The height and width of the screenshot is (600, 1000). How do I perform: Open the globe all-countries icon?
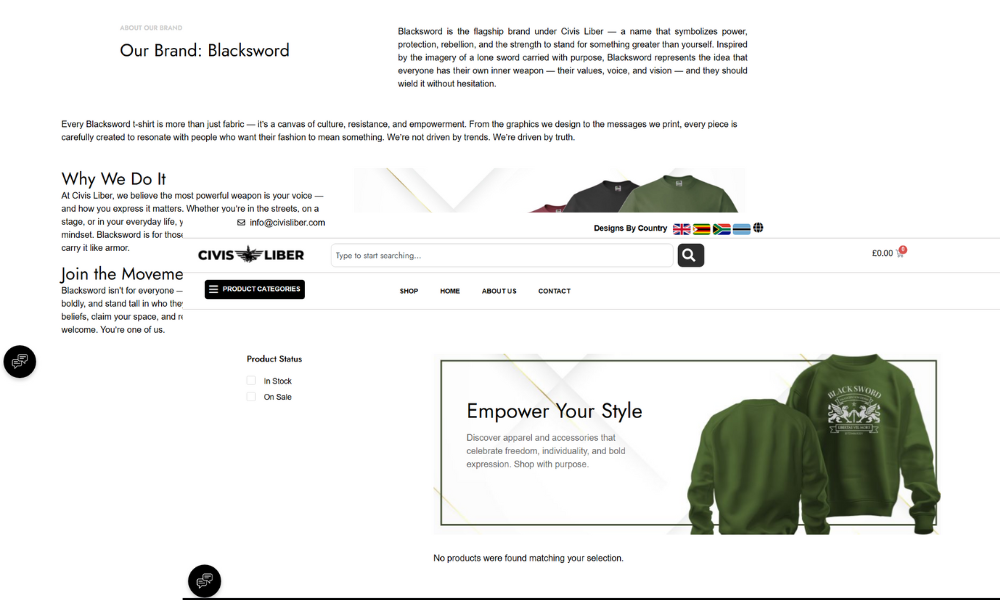pos(758,228)
